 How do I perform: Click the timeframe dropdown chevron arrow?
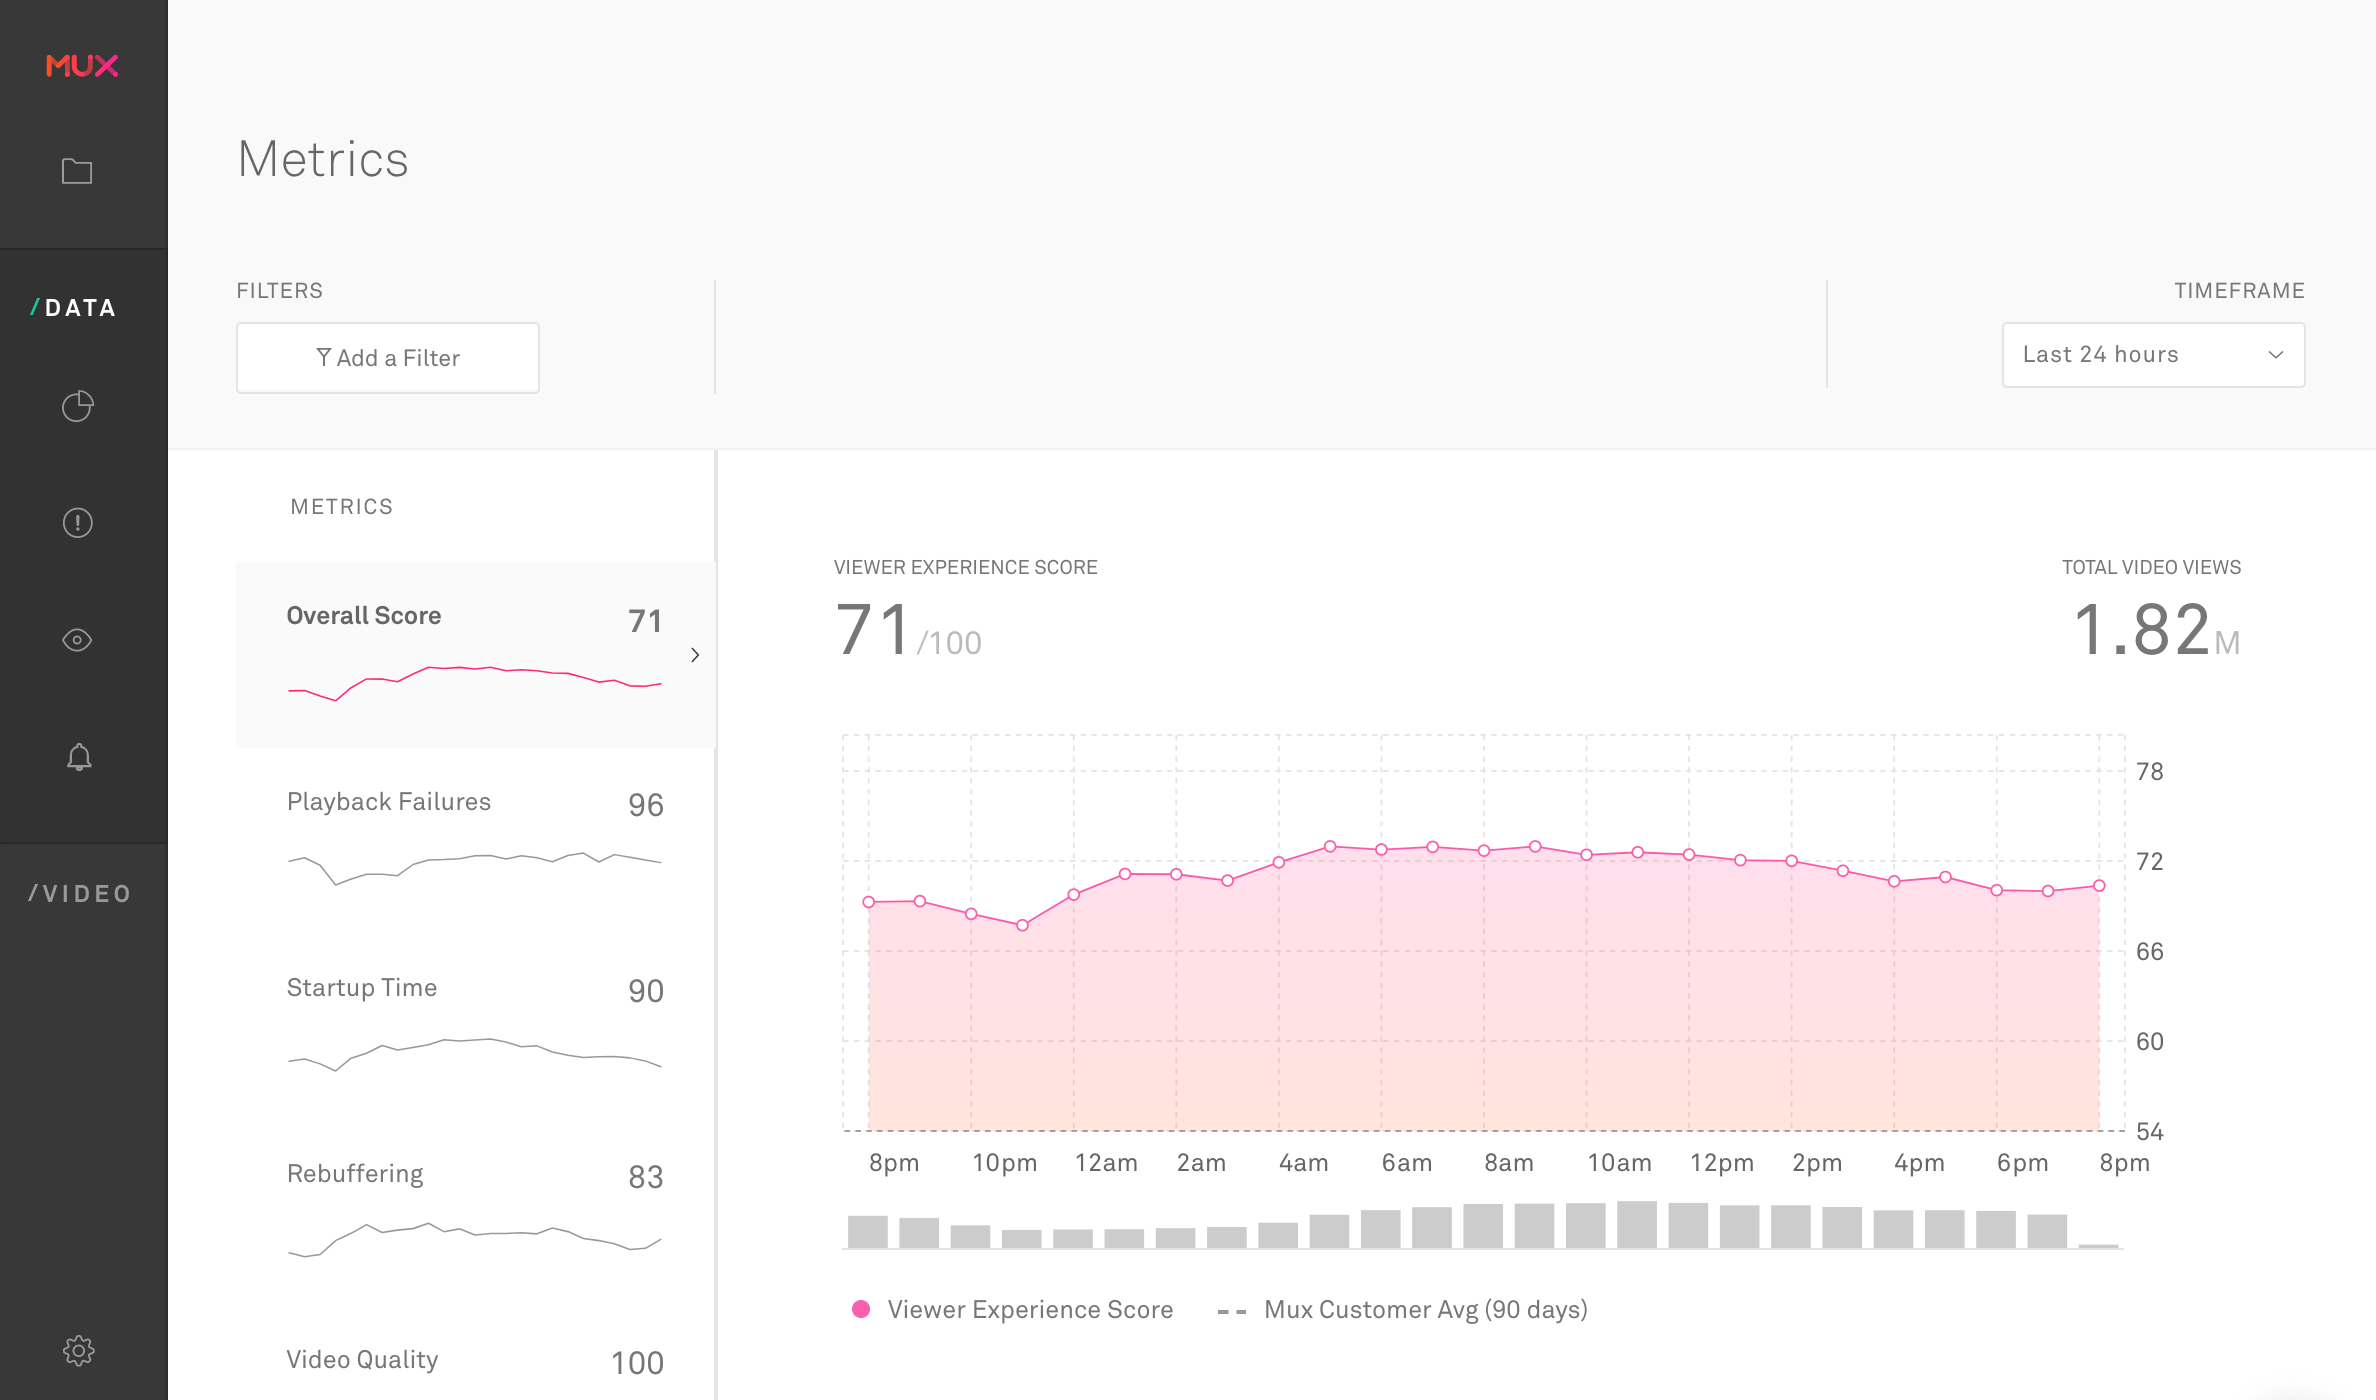2276,355
